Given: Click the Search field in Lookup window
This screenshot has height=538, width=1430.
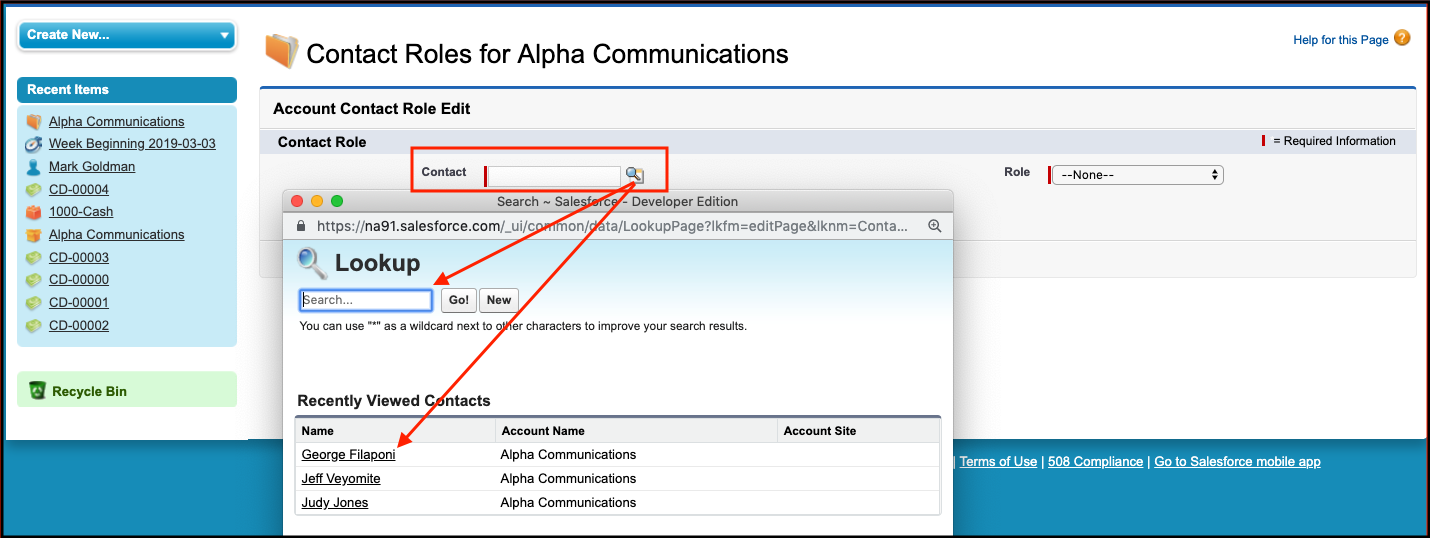Looking at the screenshot, I should coord(366,300).
